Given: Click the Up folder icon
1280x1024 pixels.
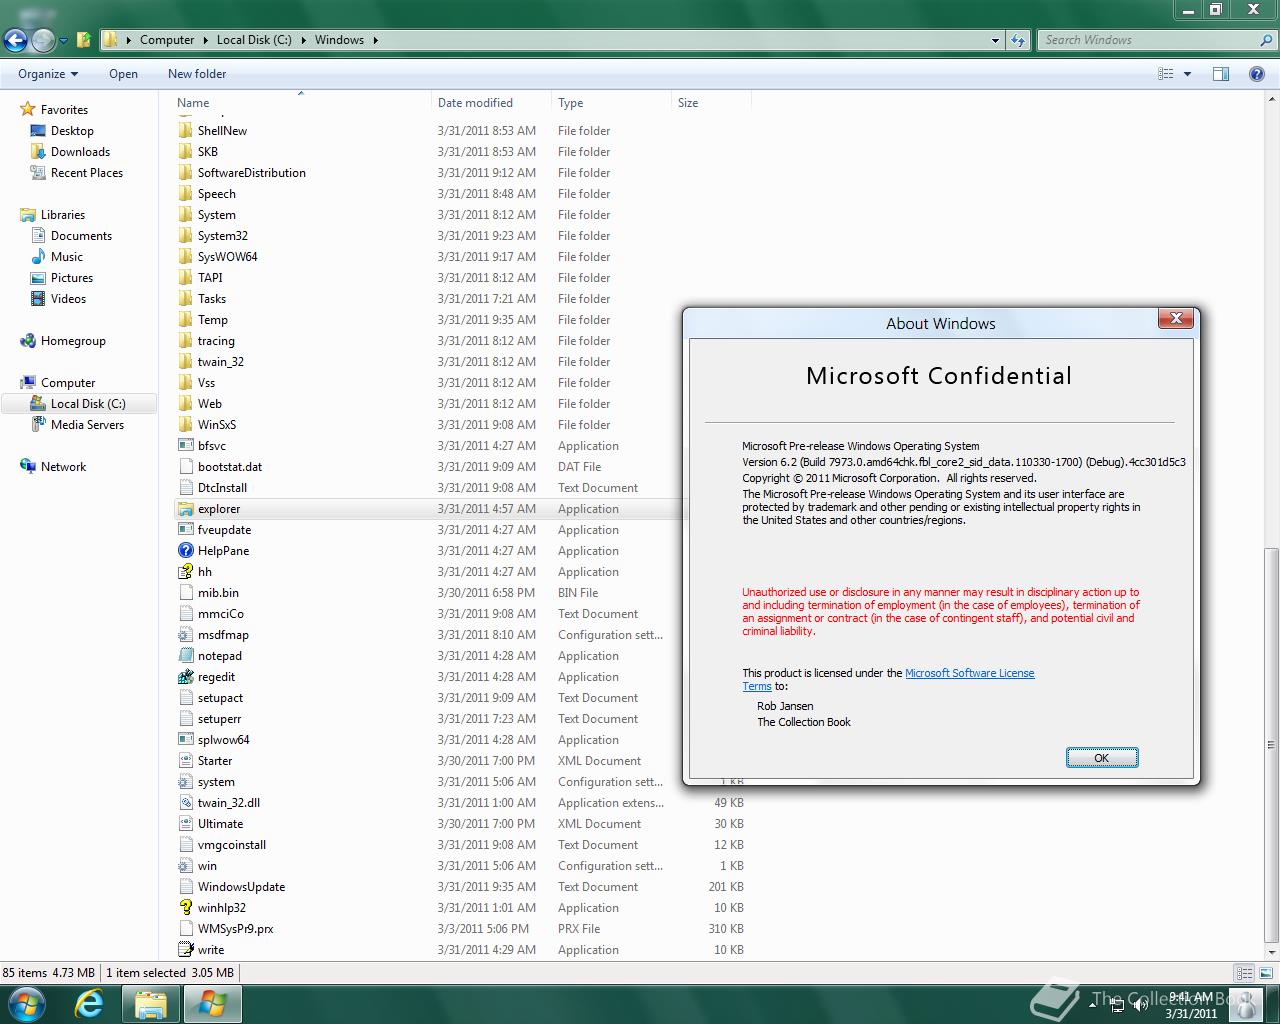Looking at the screenshot, I should tap(84, 40).
